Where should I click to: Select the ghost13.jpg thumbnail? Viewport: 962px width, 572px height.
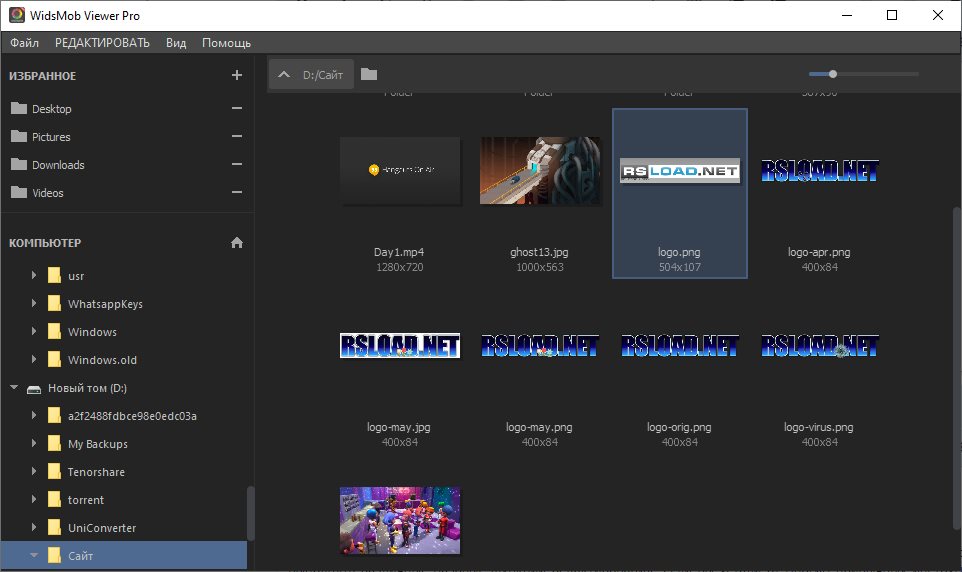click(540, 171)
